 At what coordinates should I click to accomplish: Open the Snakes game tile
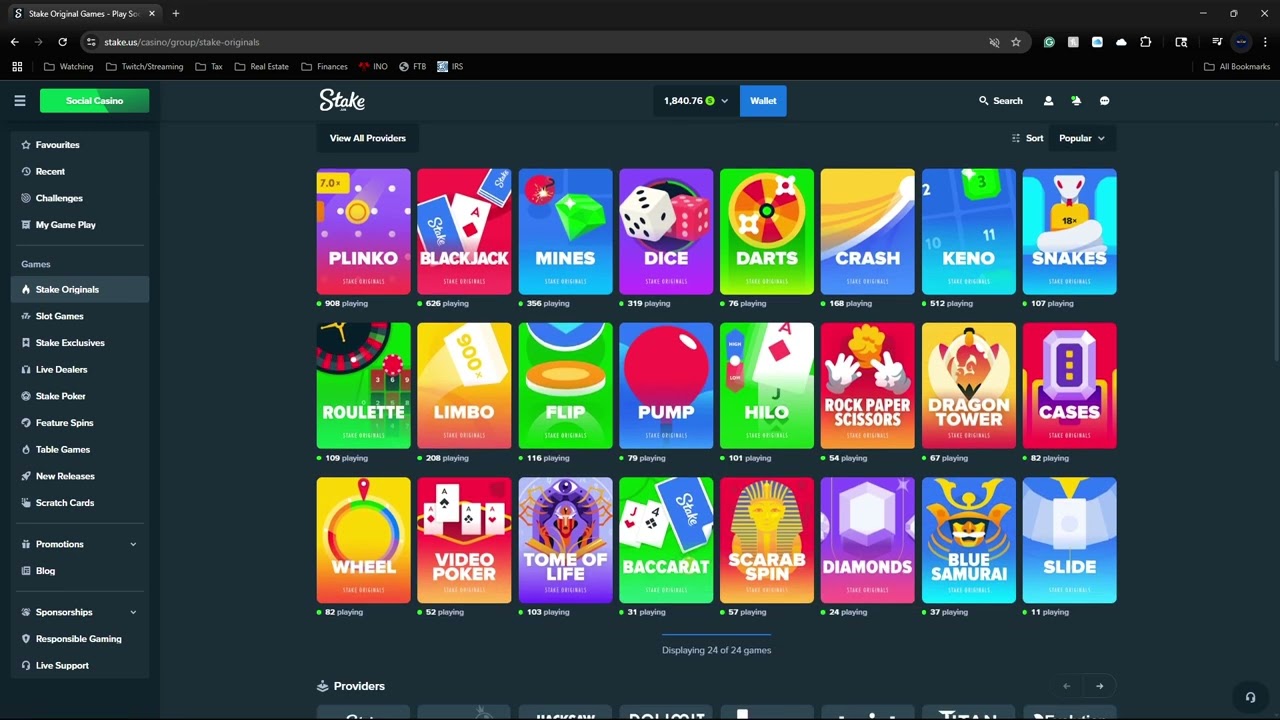(x=1069, y=232)
